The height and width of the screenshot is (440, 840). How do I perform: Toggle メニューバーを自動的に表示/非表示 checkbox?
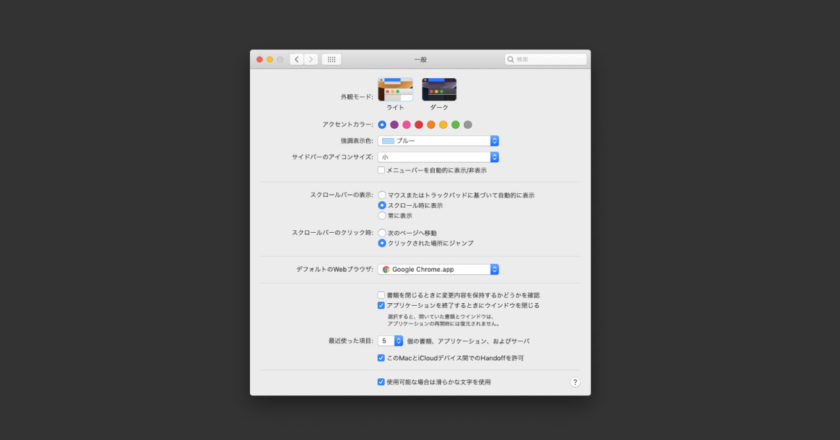pos(381,170)
